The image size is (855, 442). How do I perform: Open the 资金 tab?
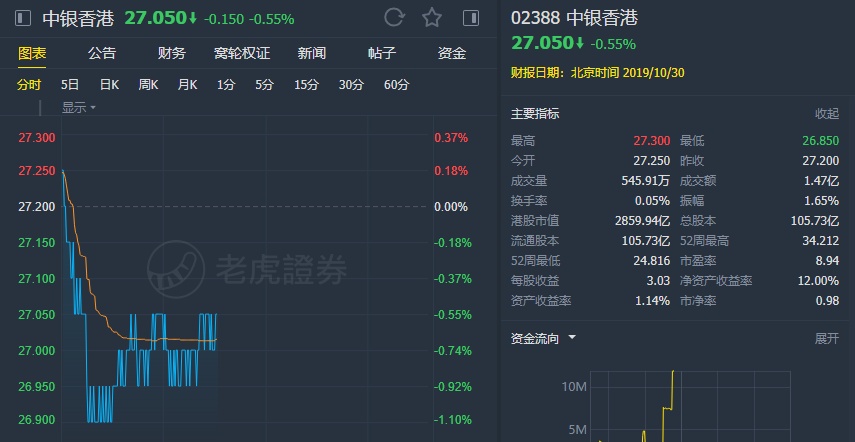452,53
